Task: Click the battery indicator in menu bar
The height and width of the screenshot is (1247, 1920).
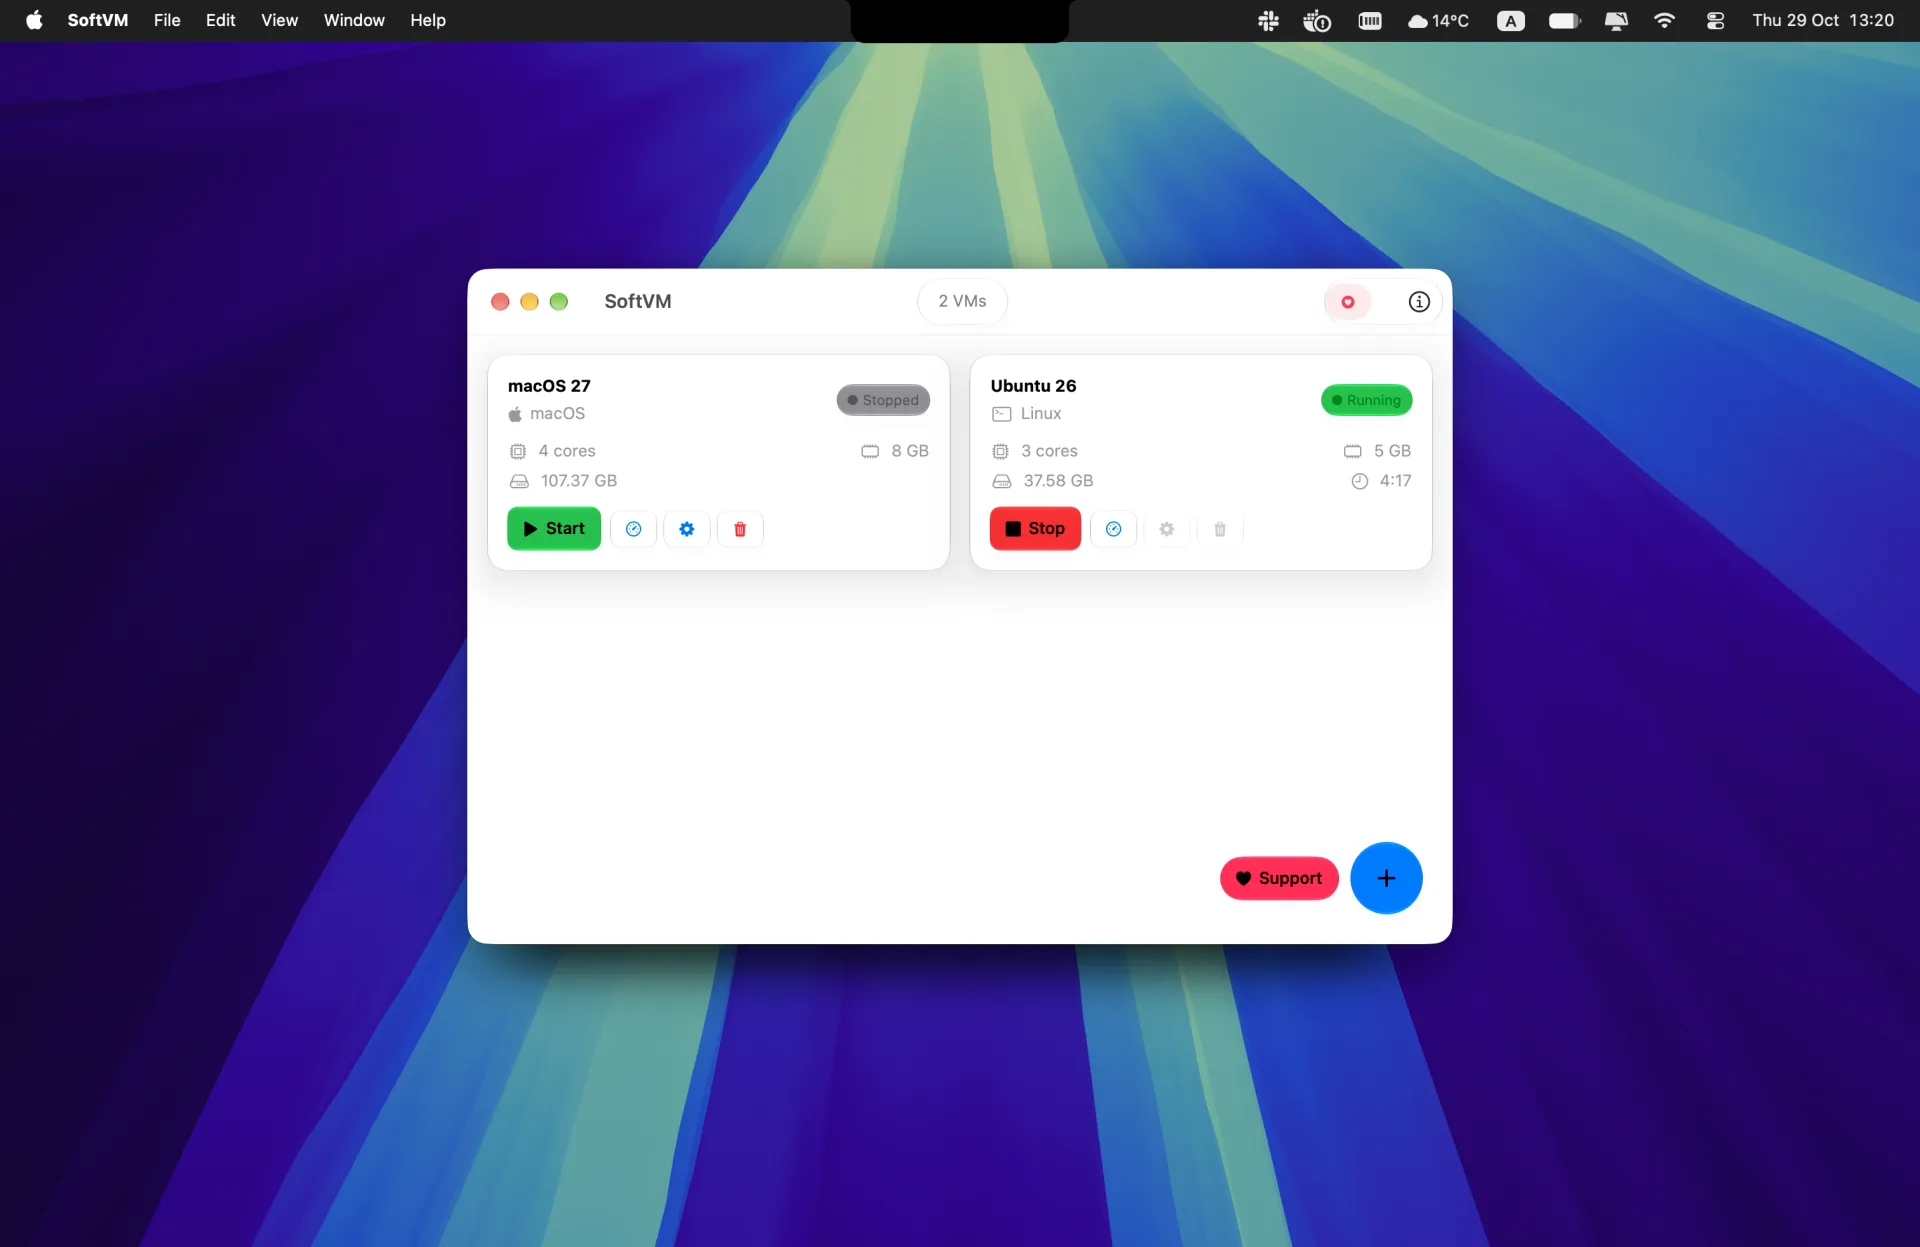Action: [1565, 20]
